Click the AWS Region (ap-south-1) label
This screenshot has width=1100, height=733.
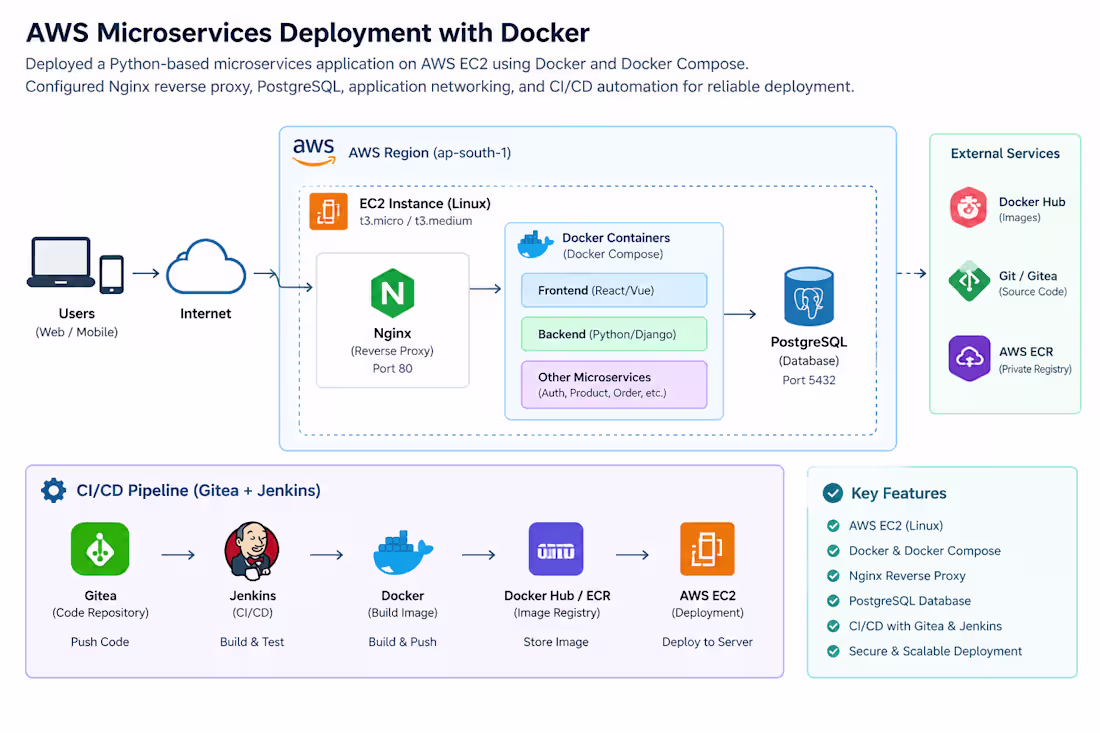pyautogui.click(x=429, y=153)
